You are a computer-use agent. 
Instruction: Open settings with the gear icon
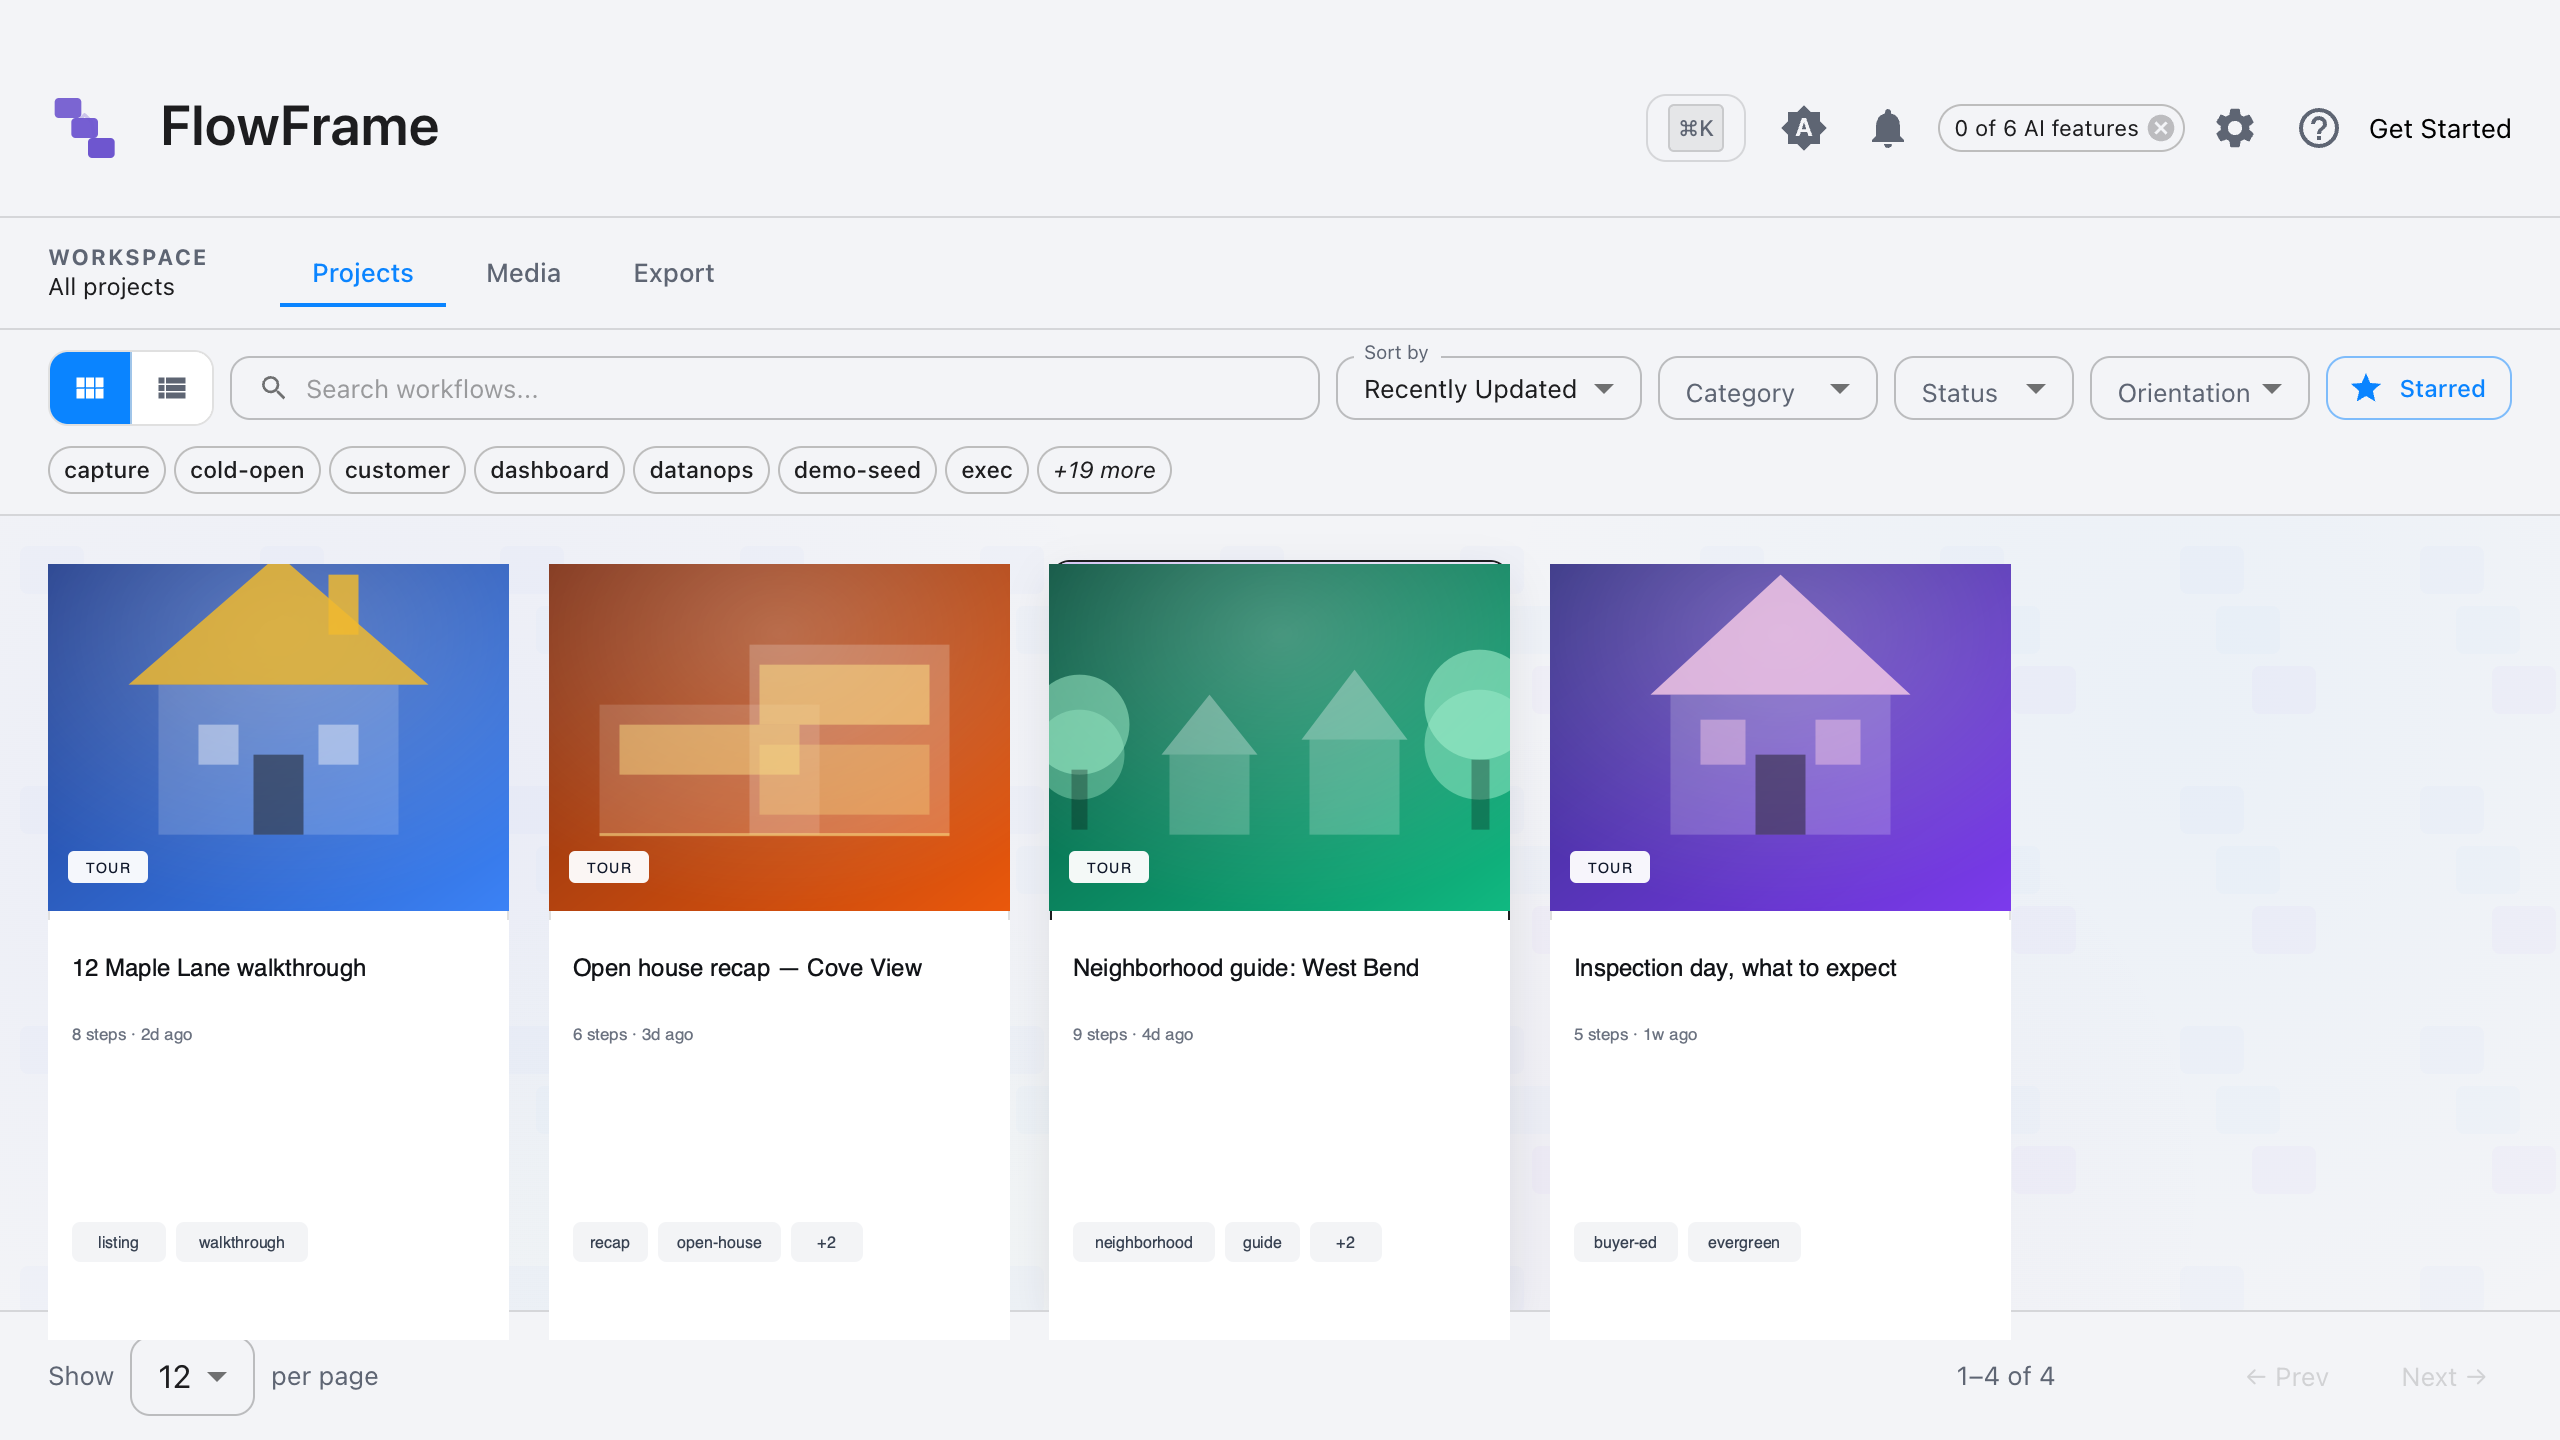(x=2234, y=128)
